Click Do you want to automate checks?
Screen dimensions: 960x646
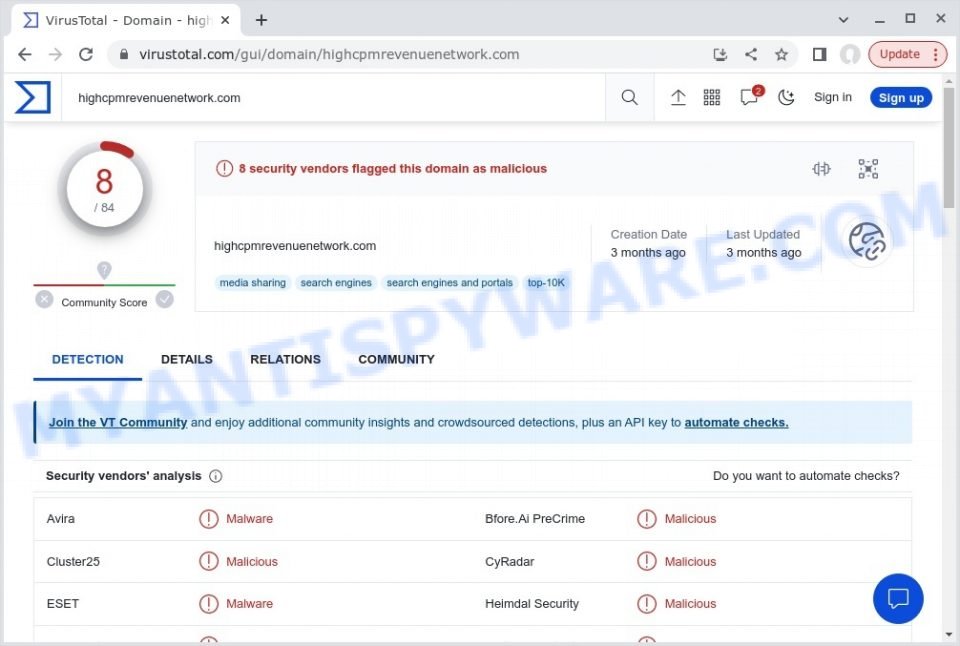(x=806, y=476)
